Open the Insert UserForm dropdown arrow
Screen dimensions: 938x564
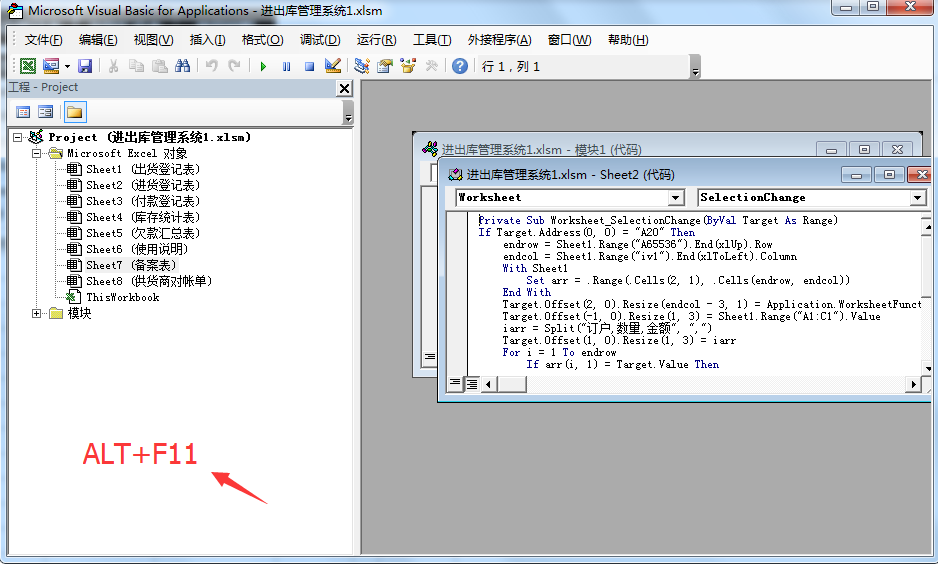pyautogui.click(x=67, y=66)
